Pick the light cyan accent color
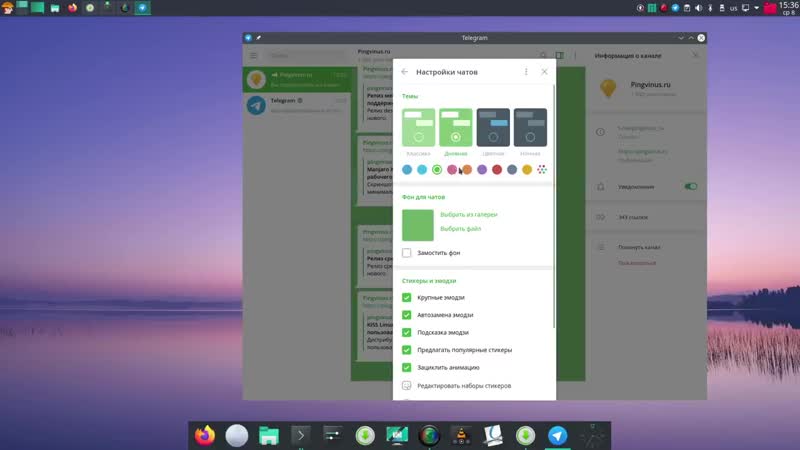Viewport: 800px width, 450px height. pyautogui.click(x=422, y=169)
